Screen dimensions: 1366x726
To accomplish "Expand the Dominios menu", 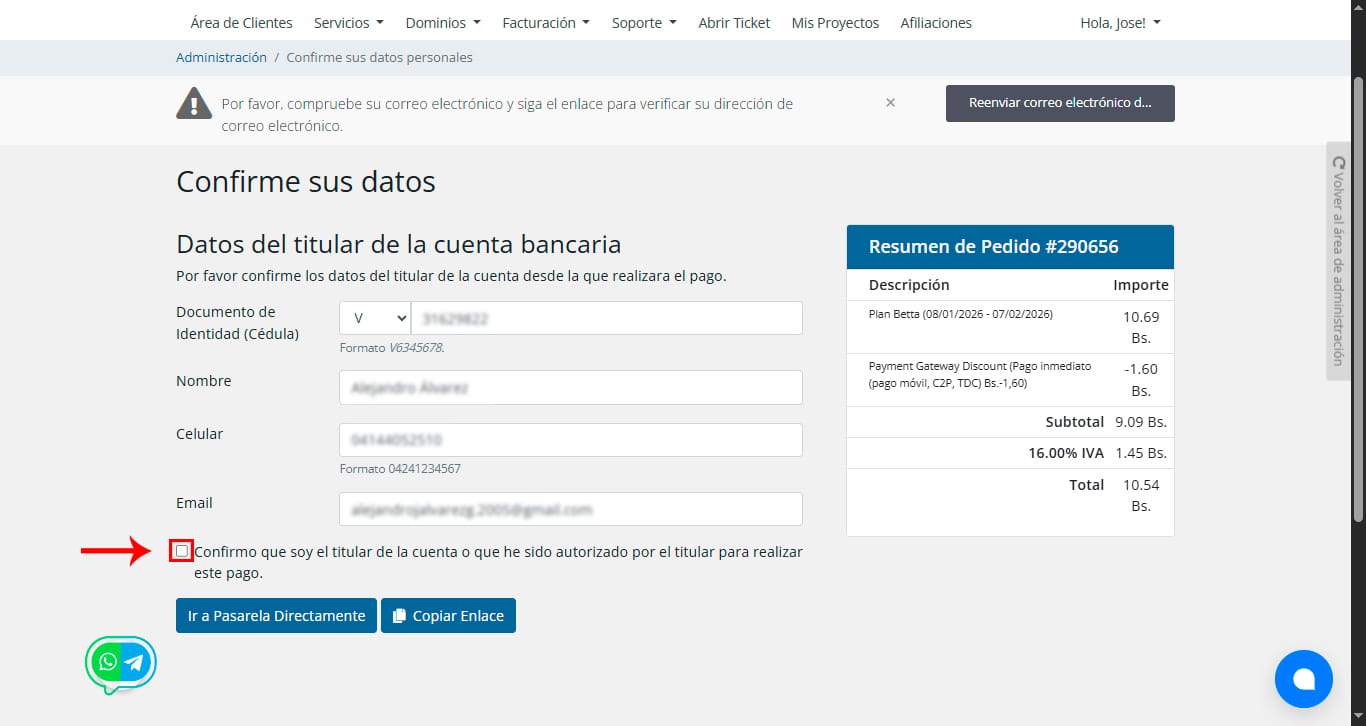I will click(443, 22).
